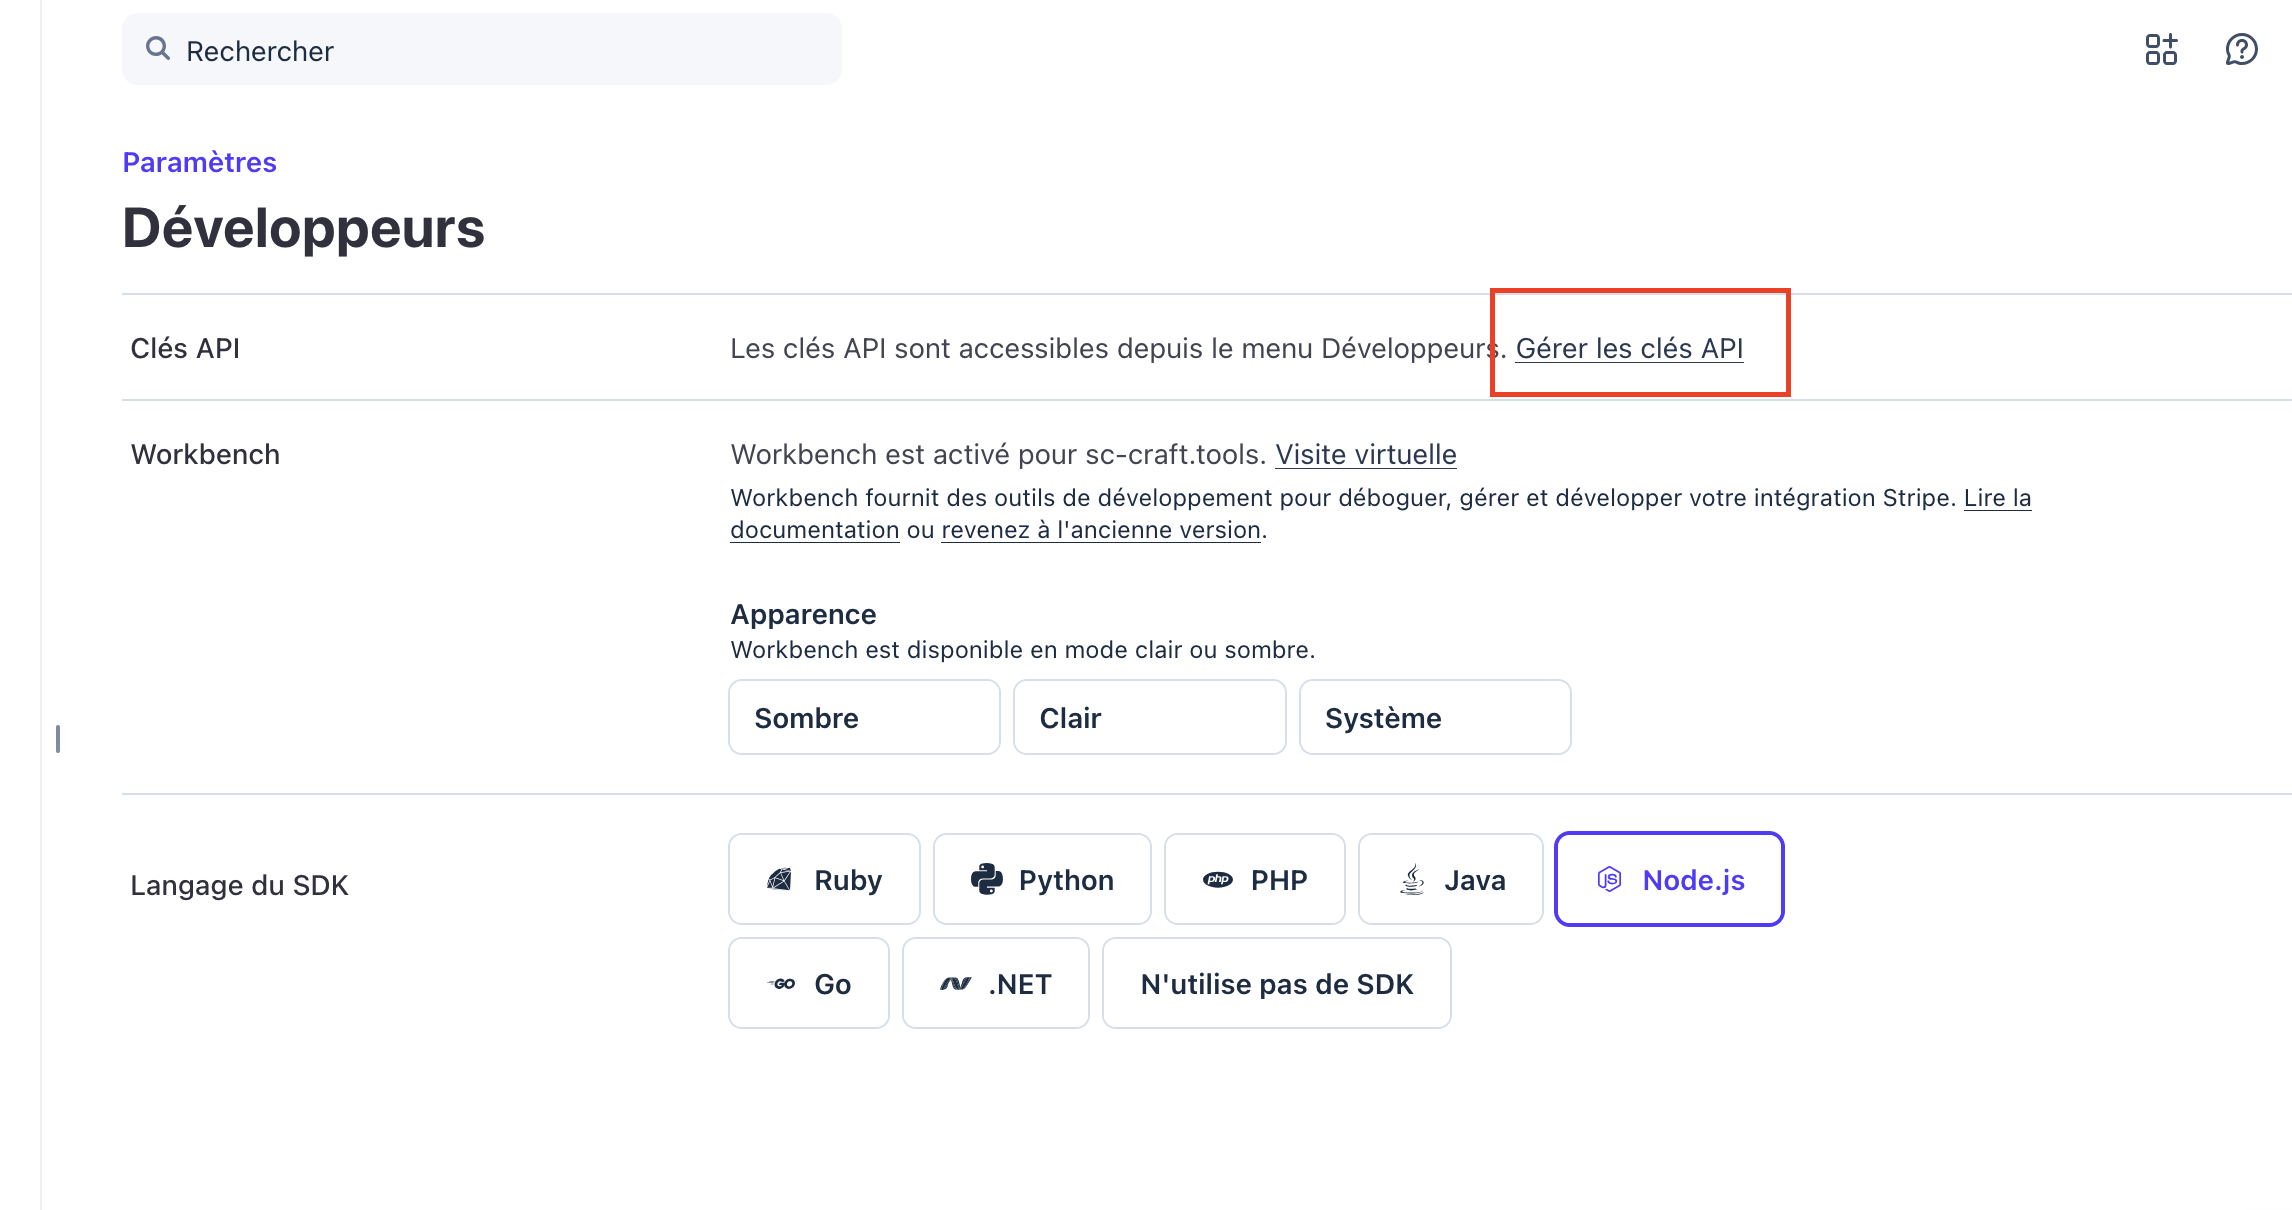Viewport: 2292px width, 1210px height.
Task: Open the "Lire la documentation" link
Action: click(x=1997, y=497)
